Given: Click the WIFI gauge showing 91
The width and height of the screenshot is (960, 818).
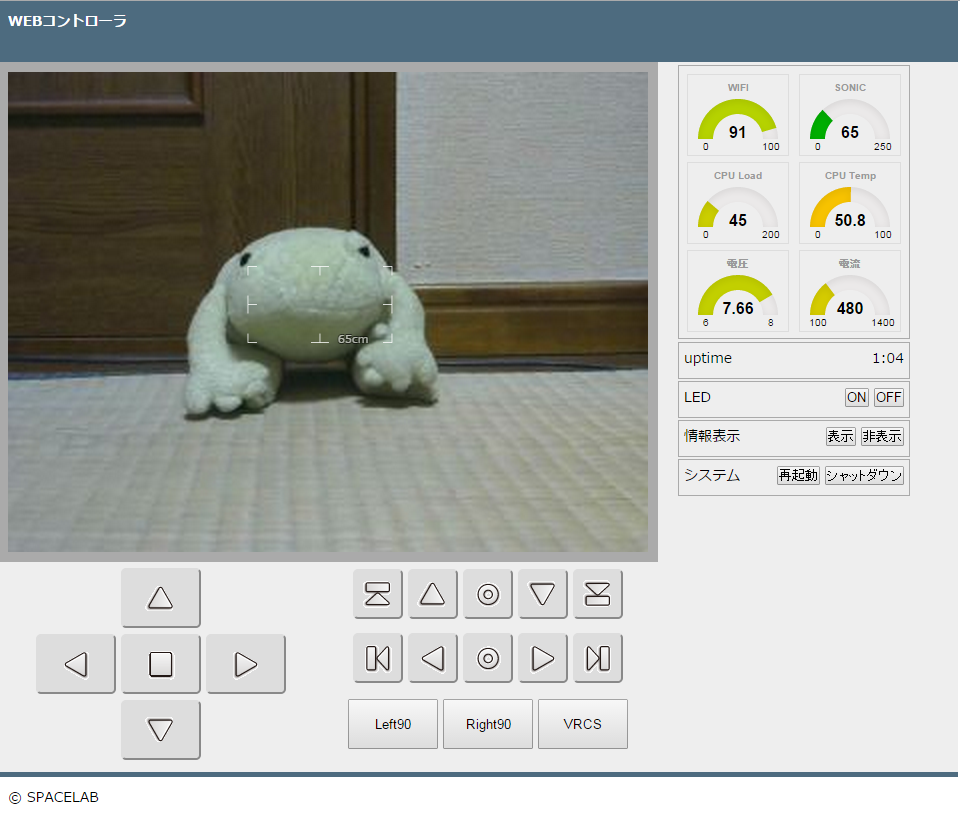Looking at the screenshot, I should click(738, 115).
